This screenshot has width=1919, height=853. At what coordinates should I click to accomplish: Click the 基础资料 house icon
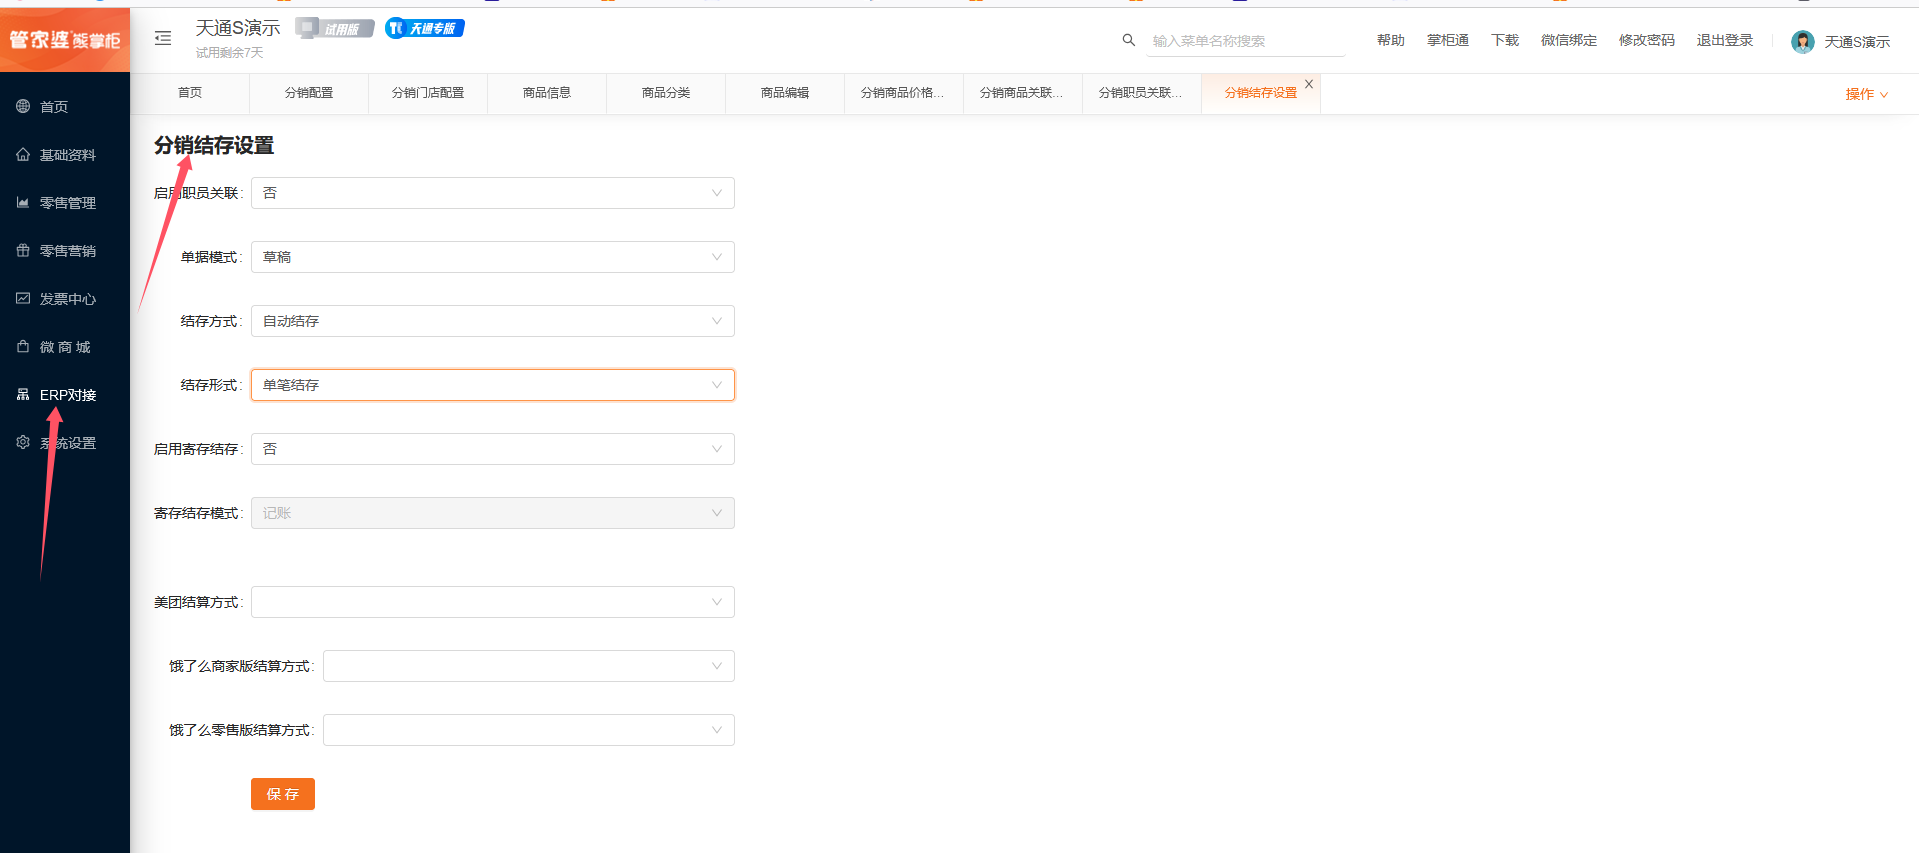pos(23,154)
